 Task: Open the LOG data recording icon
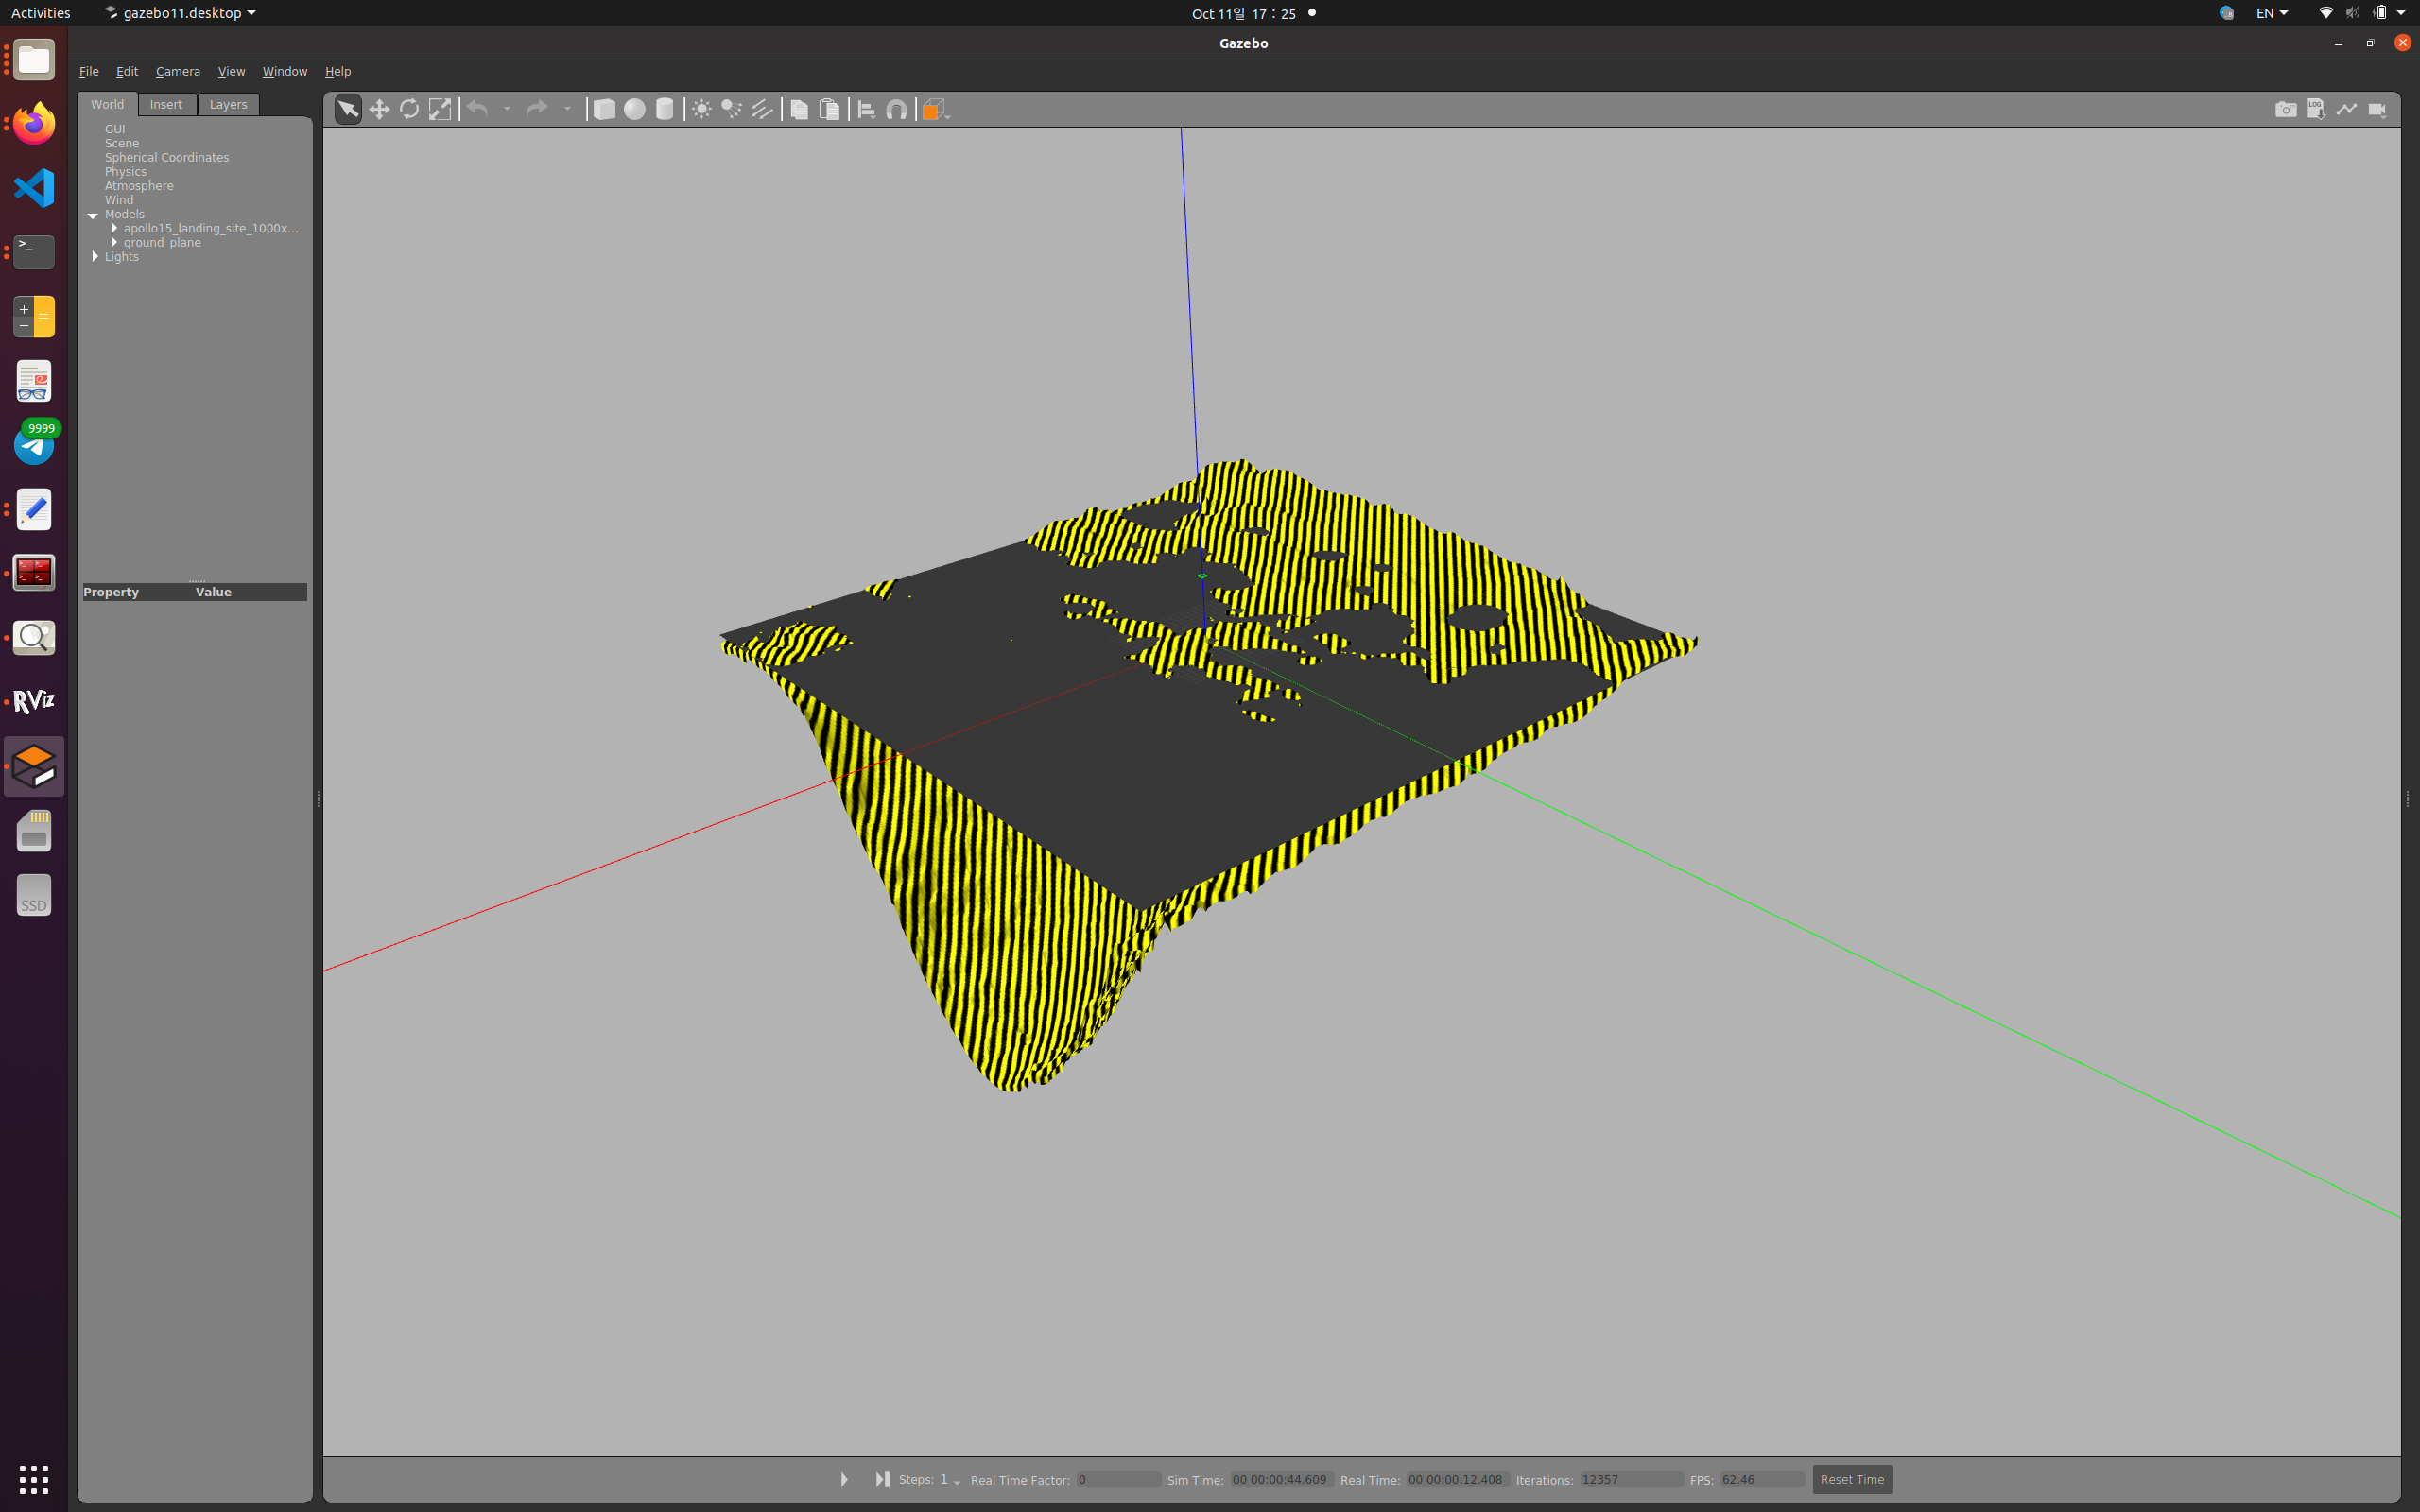pos(2316,109)
